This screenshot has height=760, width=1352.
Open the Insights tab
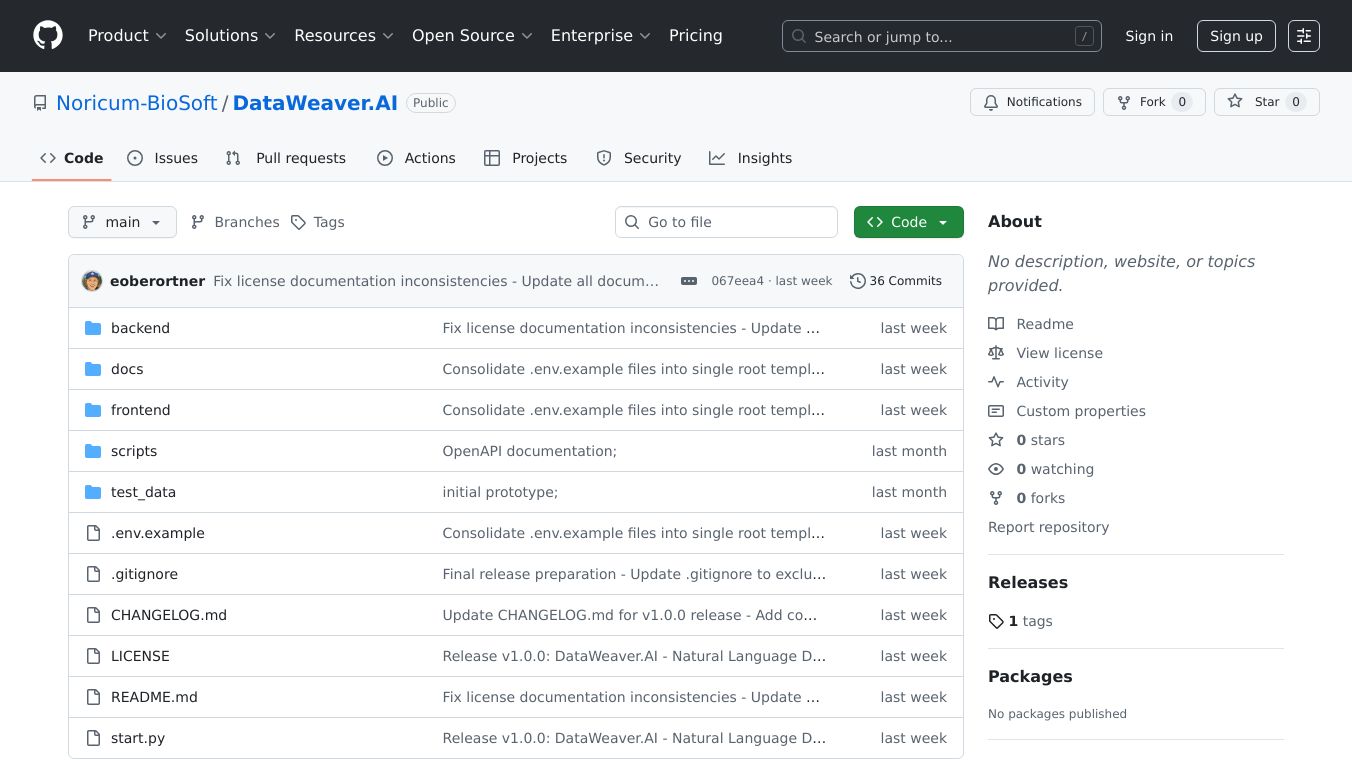click(751, 158)
